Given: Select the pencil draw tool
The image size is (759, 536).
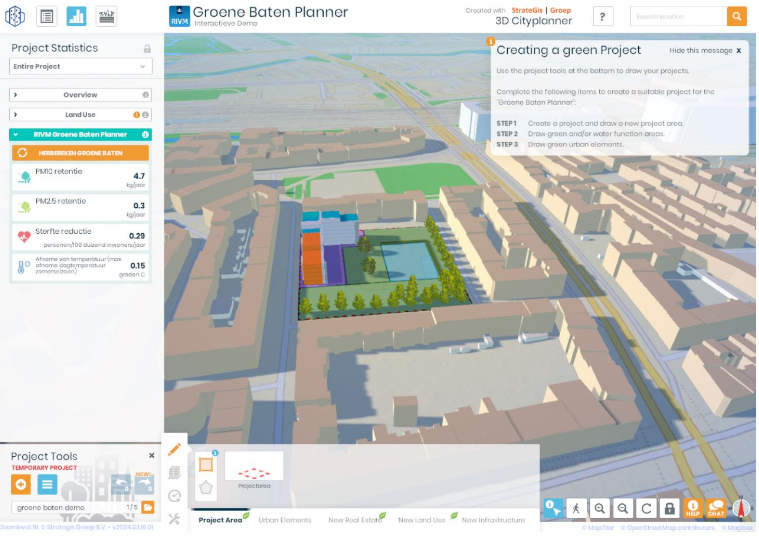Looking at the screenshot, I should click(x=174, y=449).
